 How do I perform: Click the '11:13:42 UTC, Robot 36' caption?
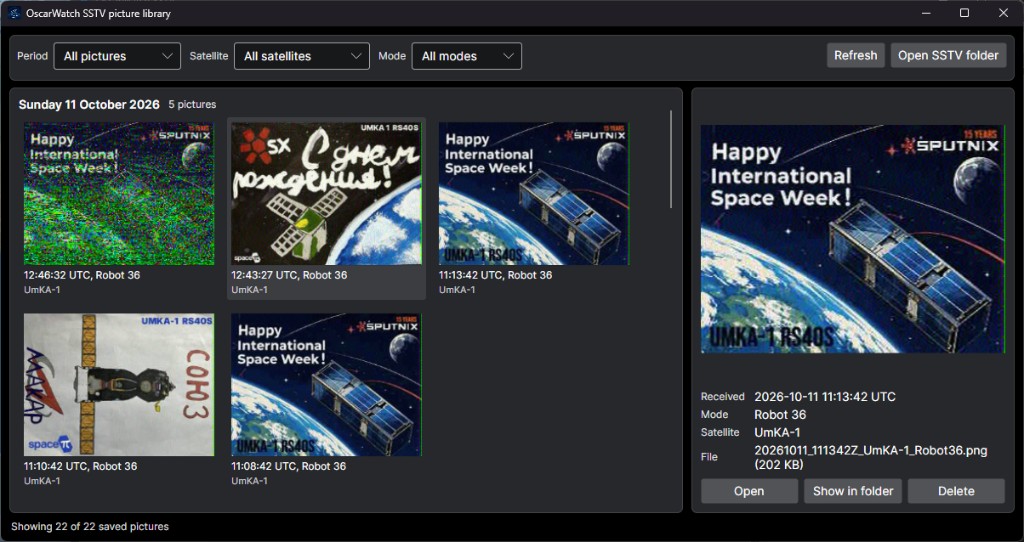pos(496,275)
